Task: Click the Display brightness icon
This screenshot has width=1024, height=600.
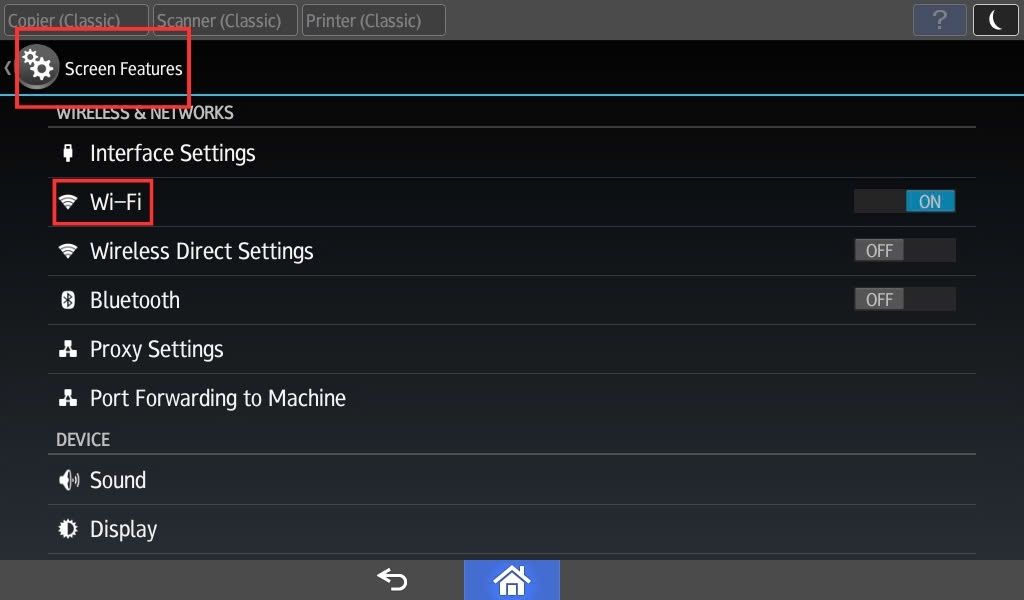Action: click(x=68, y=529)
